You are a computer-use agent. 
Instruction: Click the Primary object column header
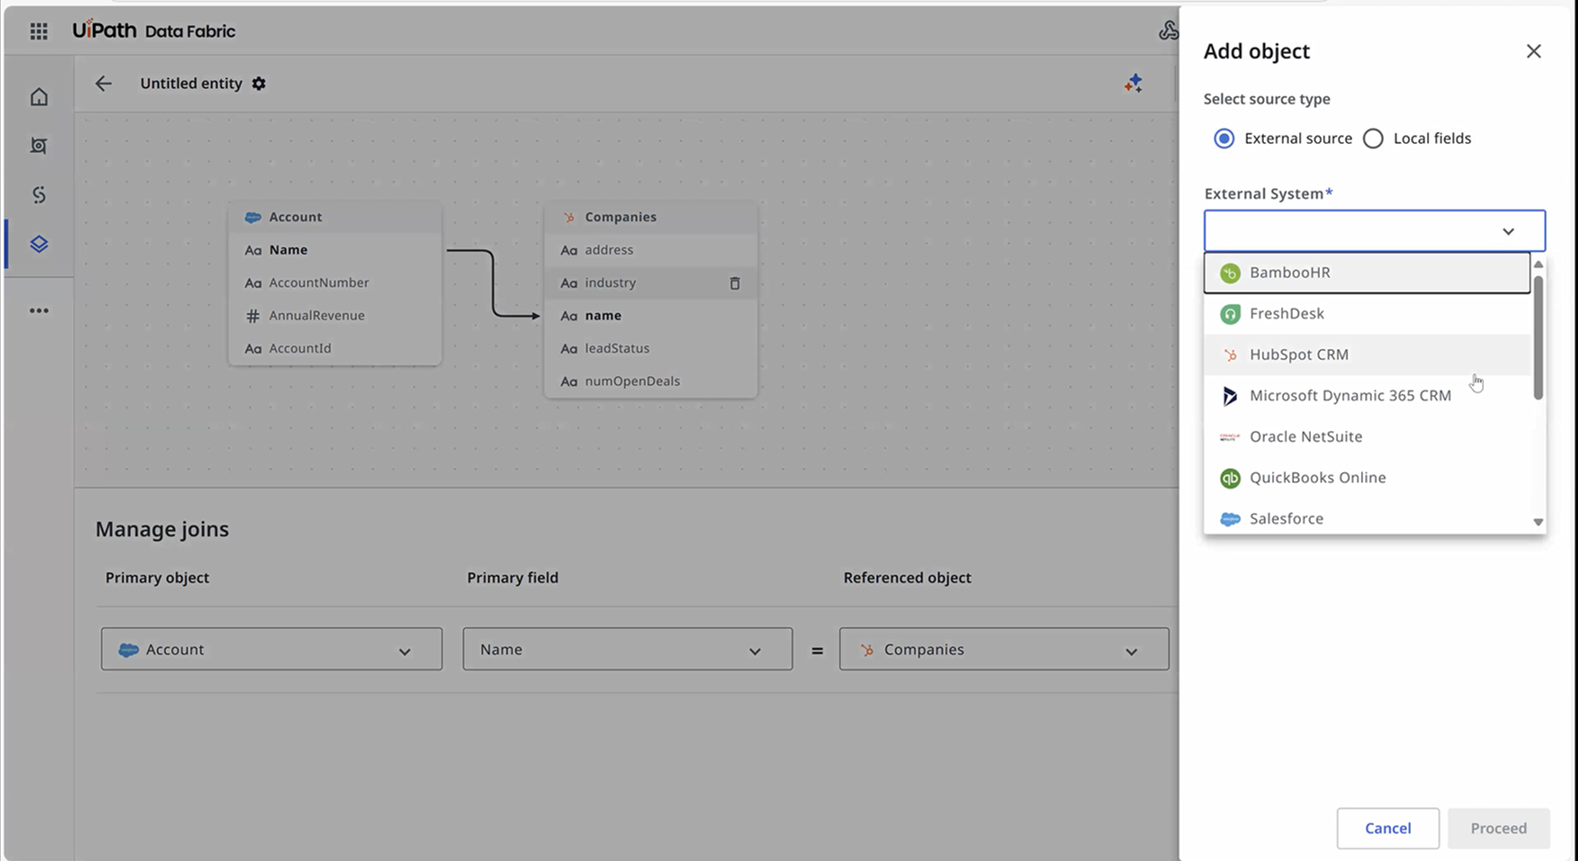[x=157, y=578]
